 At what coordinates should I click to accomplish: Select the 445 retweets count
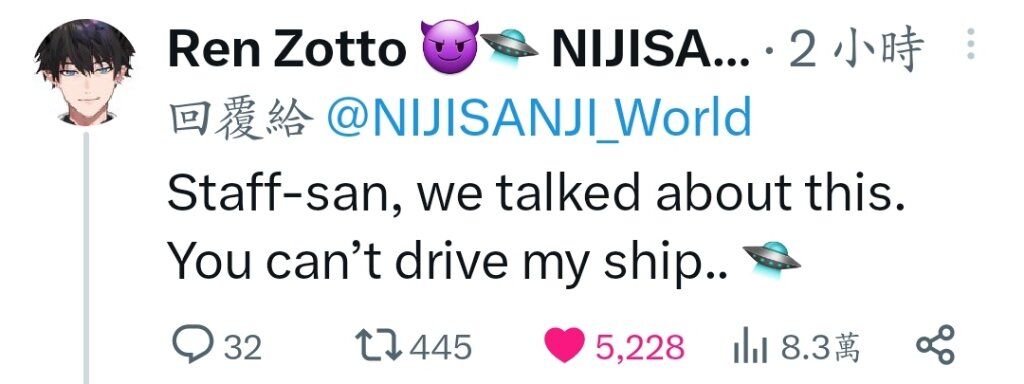click(x=440, y=347)
